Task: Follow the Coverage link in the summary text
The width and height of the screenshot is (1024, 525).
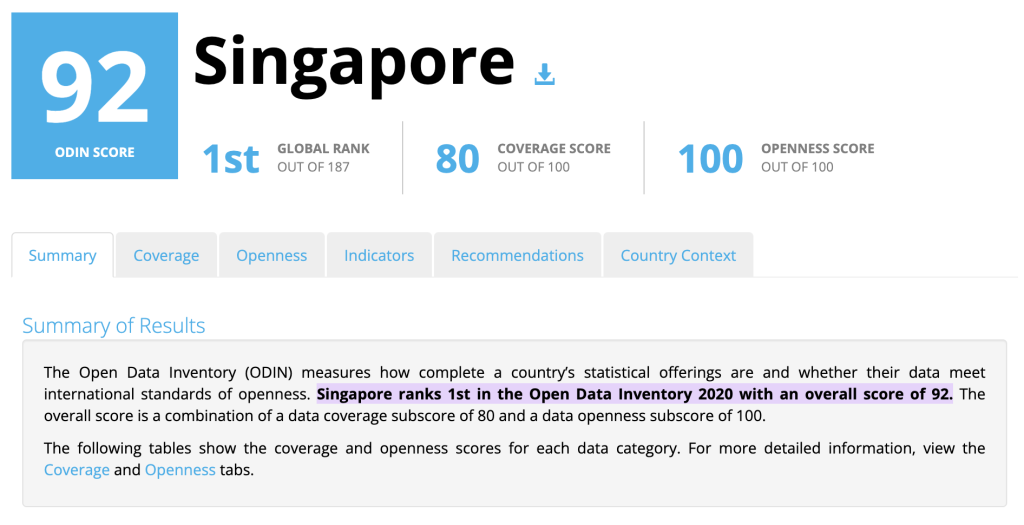Action: [76, 470]
